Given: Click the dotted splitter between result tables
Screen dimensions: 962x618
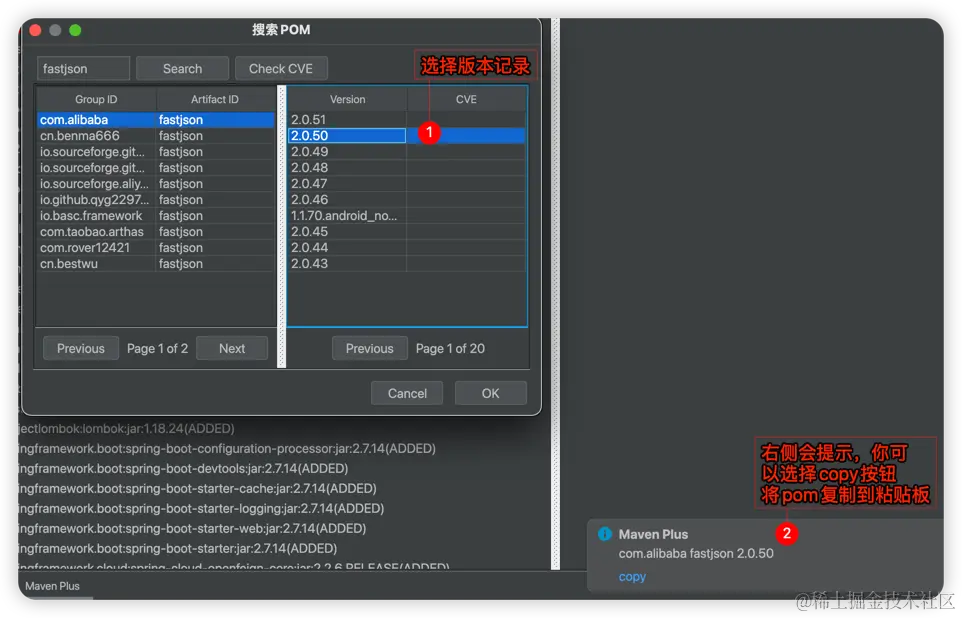Looking at the screenshot, I should 282,226.
